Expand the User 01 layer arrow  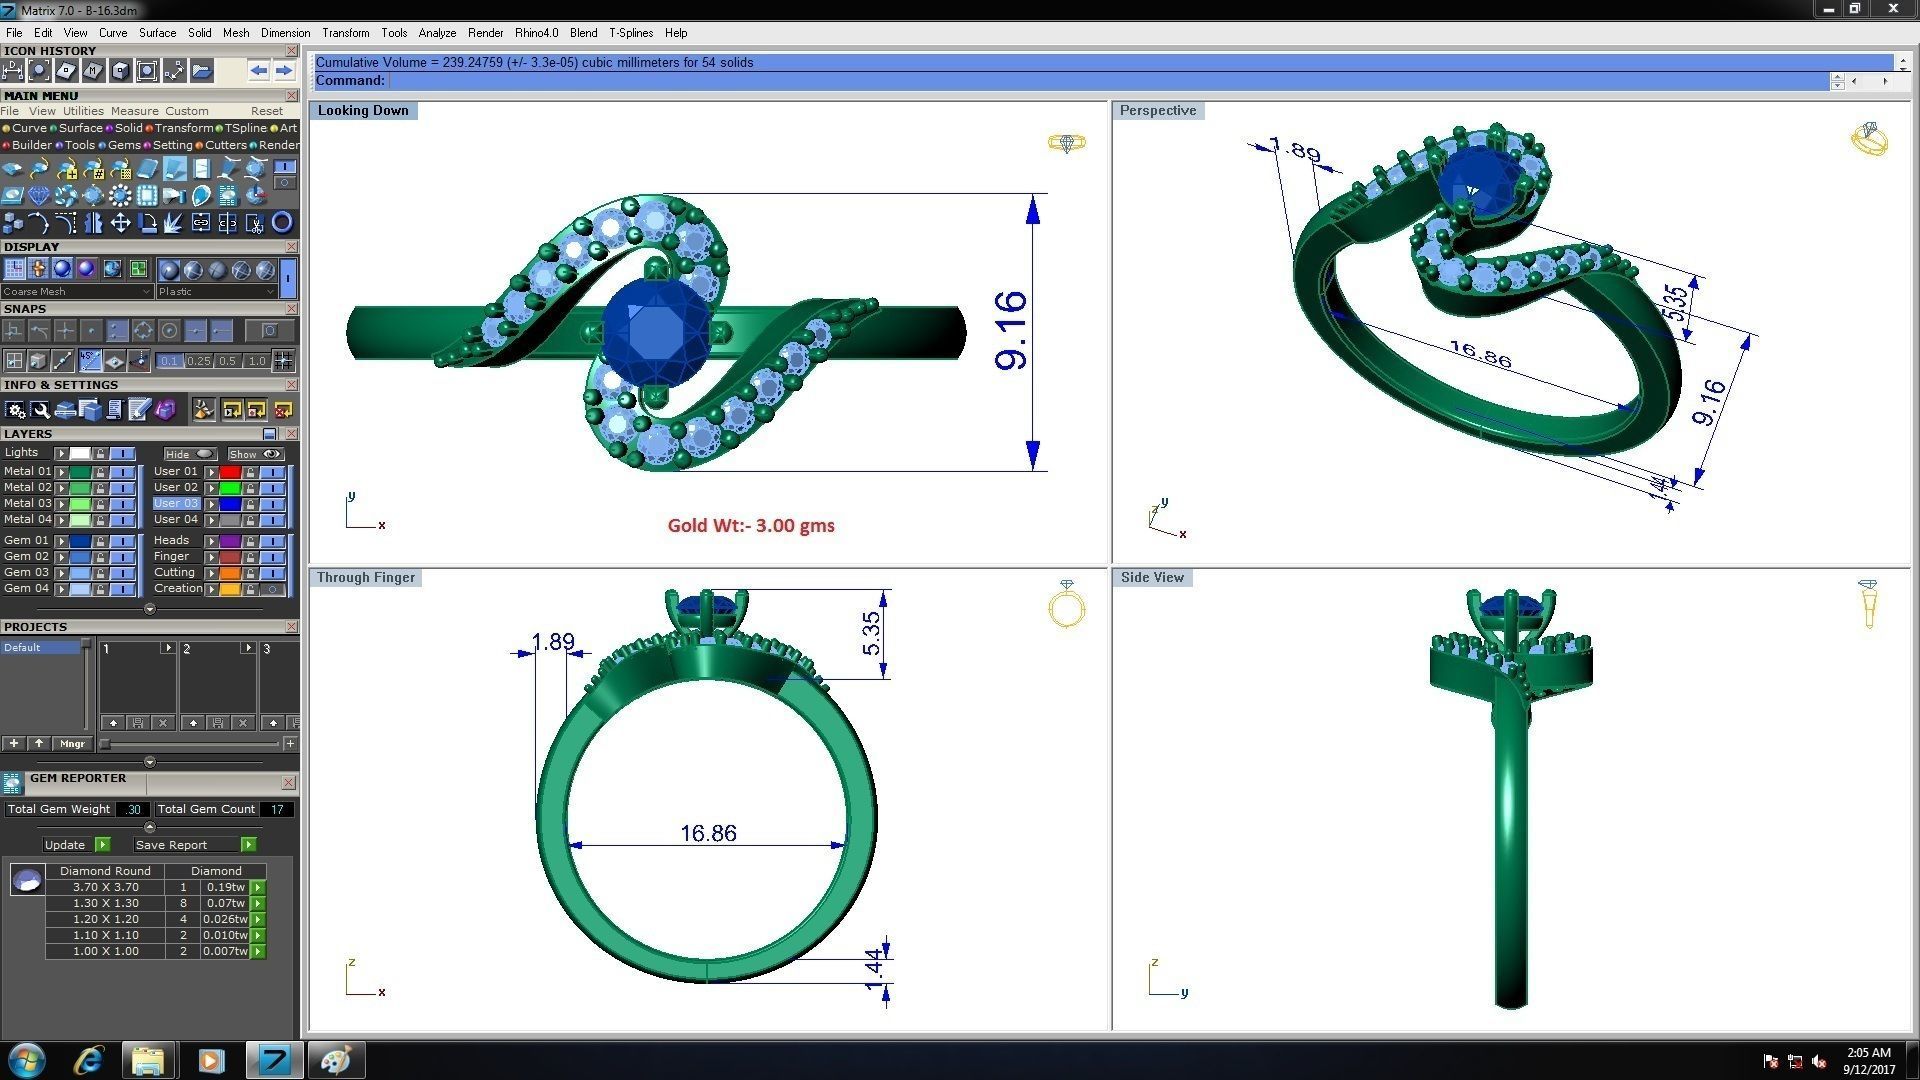point(211,472)
